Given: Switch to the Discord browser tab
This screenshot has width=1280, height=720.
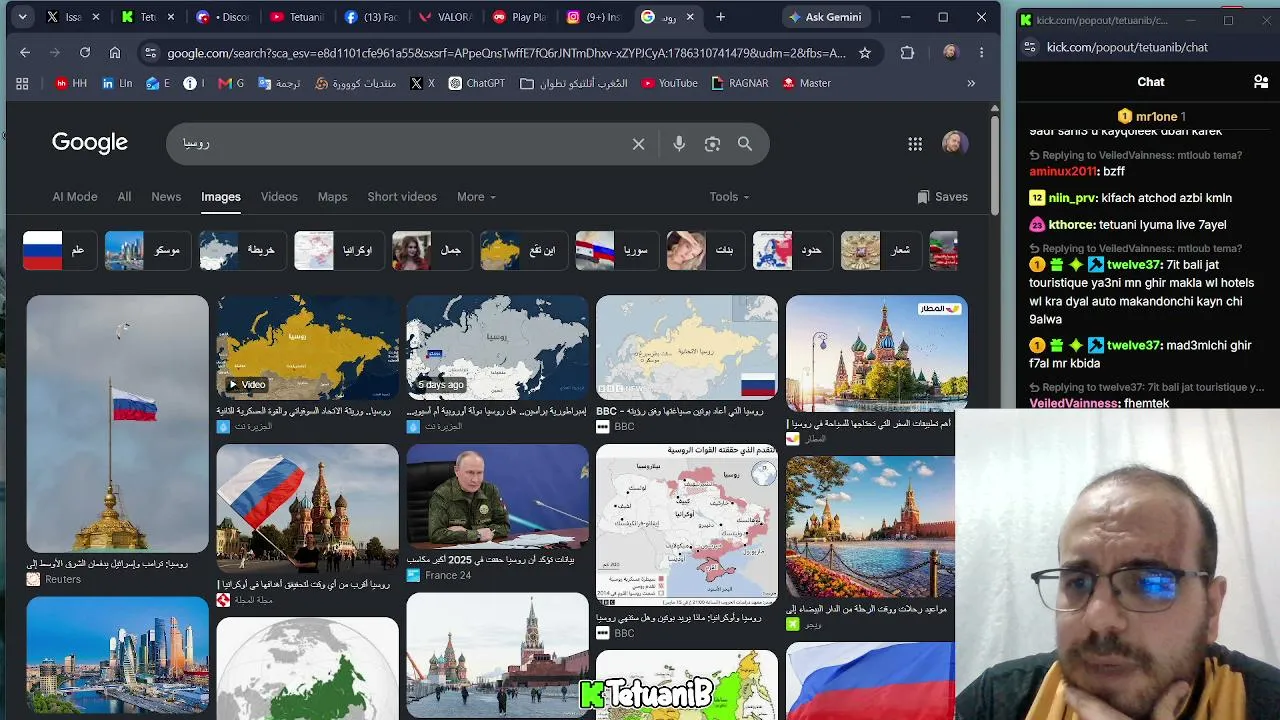Looking at the screenshot, I should tap(222, 17).
